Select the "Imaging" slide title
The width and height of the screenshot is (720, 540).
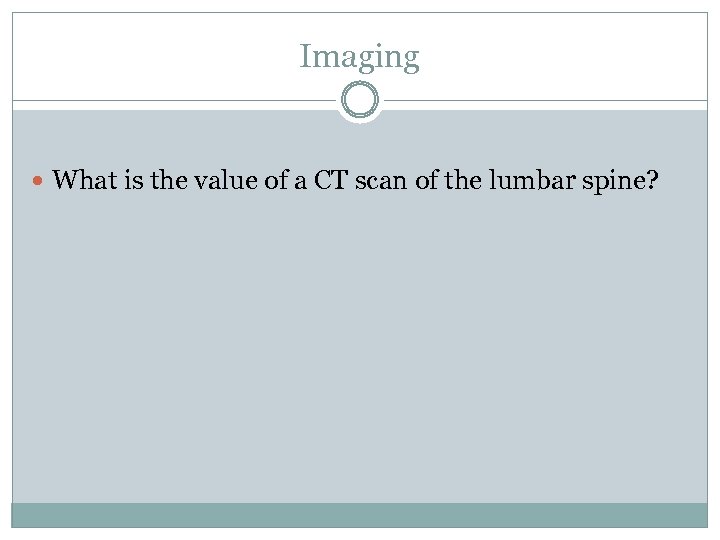(x=359, y=57)
